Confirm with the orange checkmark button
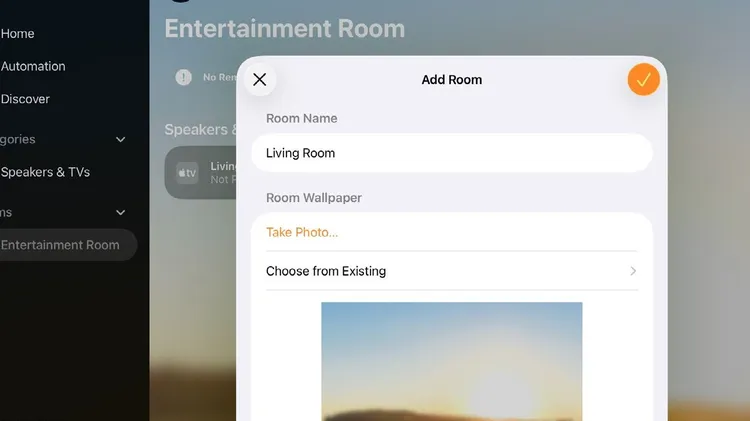 pos(643,80)
